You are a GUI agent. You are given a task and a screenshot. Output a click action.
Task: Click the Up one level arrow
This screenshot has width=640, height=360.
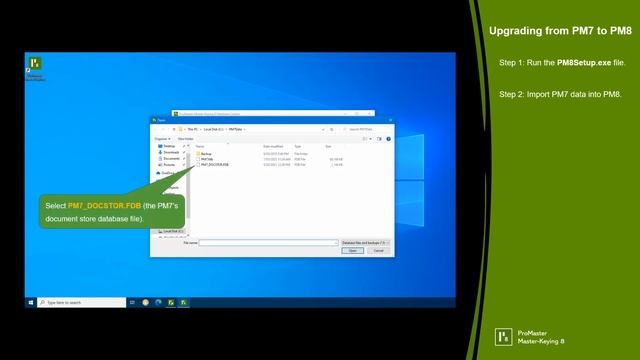(x=174, y=129)
